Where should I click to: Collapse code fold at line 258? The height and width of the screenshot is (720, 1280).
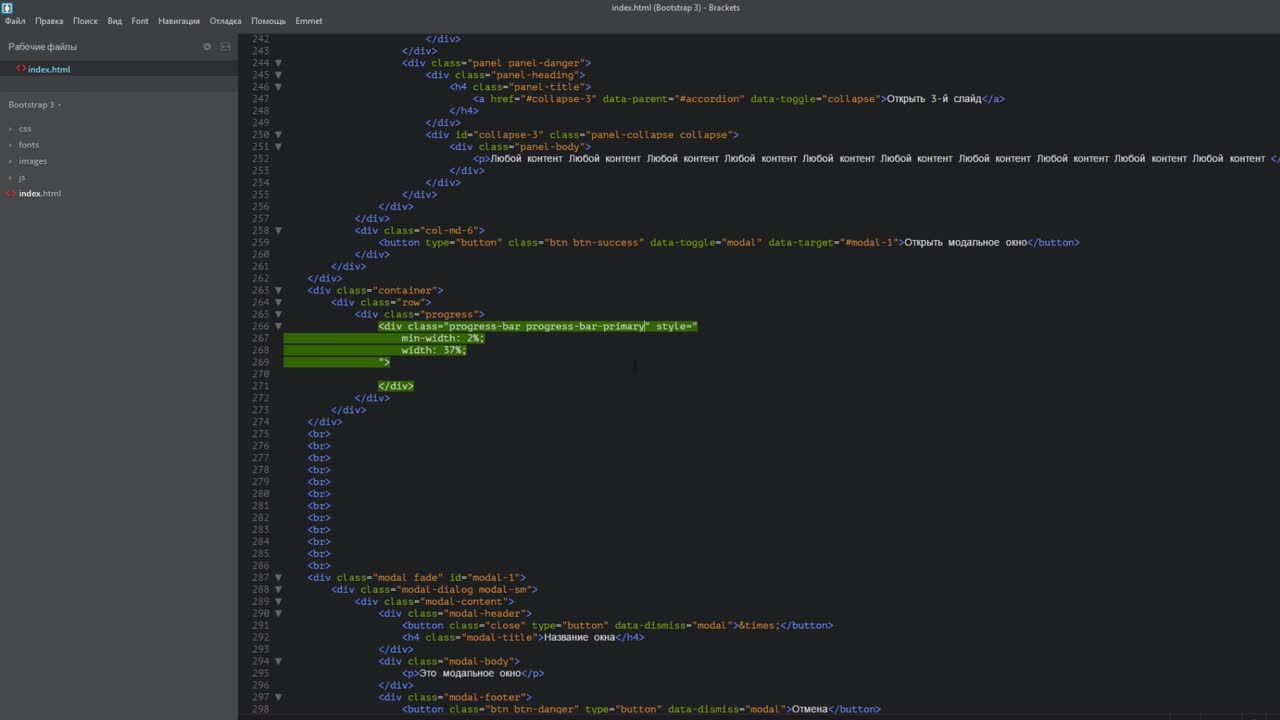pos(278,231)
